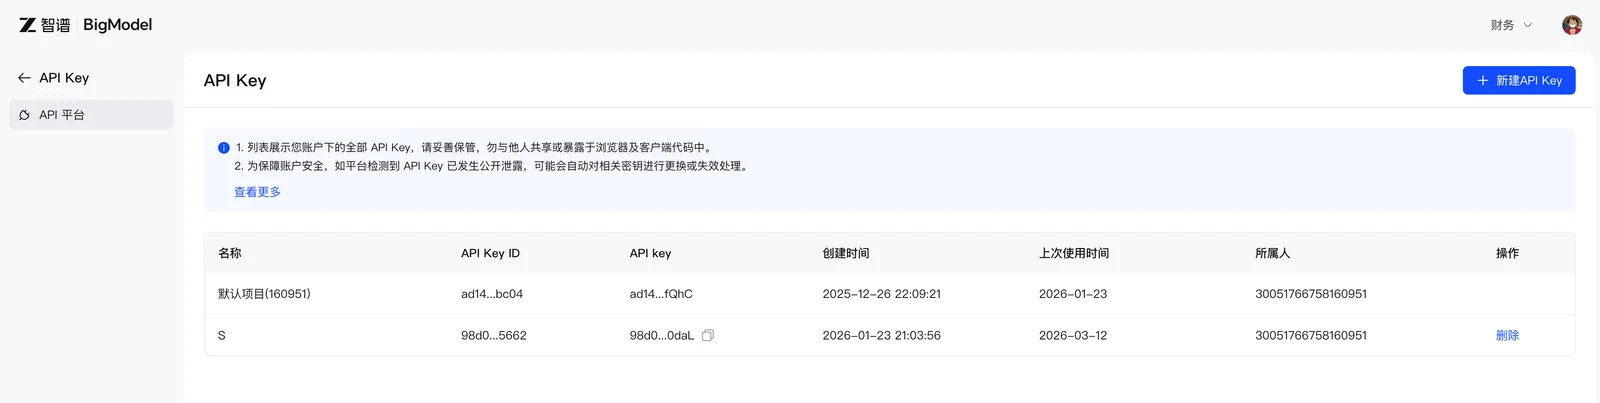
Task: Click the 98d0...5662 API Key ID
Action: pos(494,336)
